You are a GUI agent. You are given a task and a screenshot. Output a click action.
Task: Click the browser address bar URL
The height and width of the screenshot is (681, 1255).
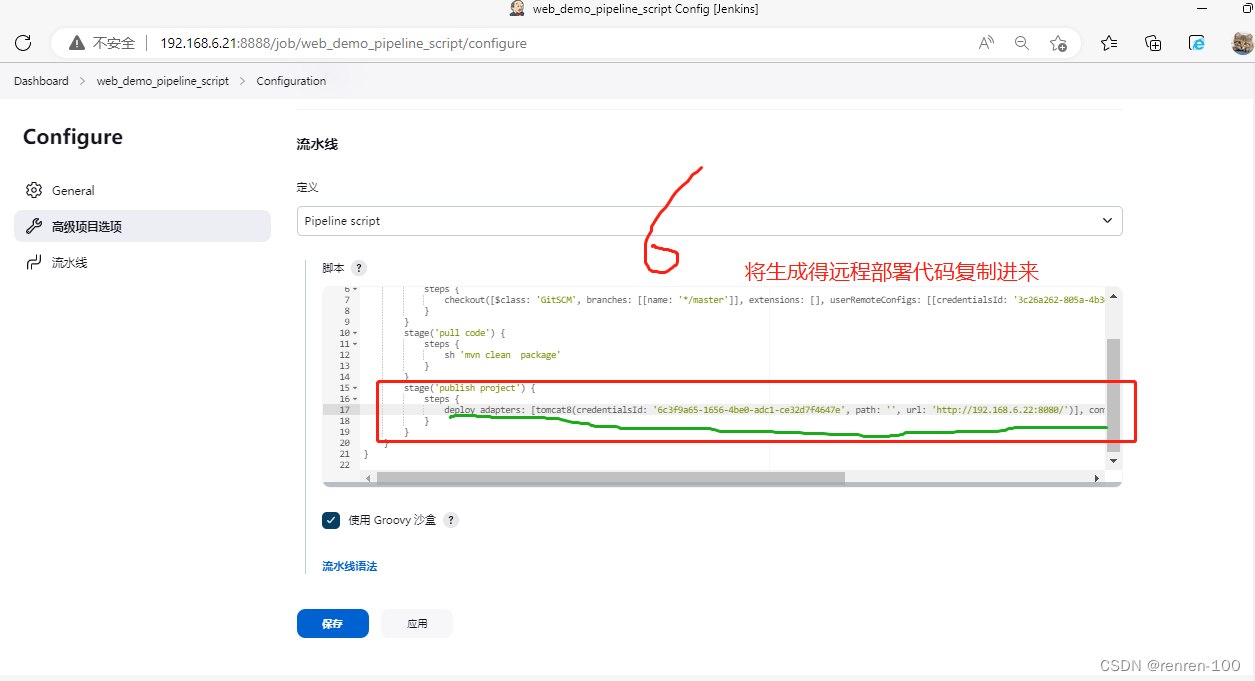pos(343,43)
